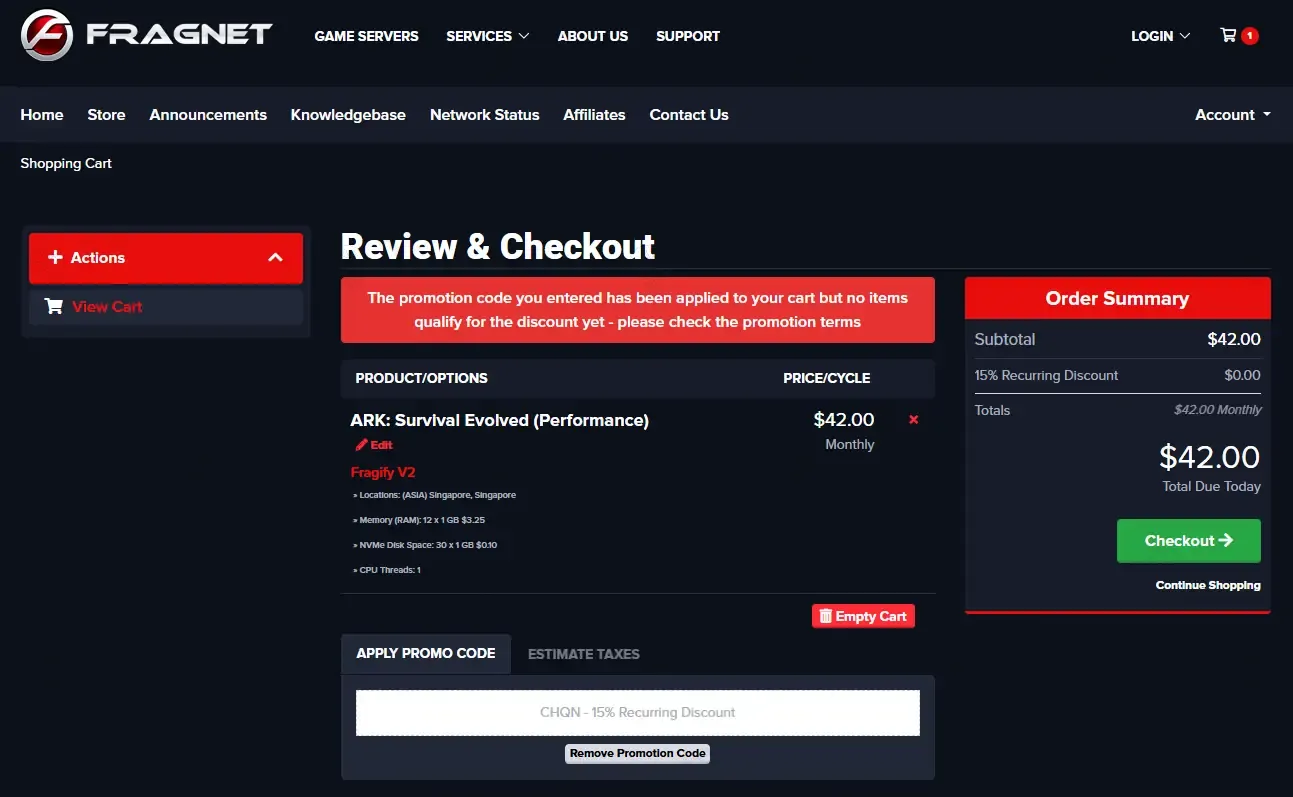This screenshot has height=797, width=1293.
Task: Empty the cart with red button
Action: pyautogui.click(x=863, y=616)
